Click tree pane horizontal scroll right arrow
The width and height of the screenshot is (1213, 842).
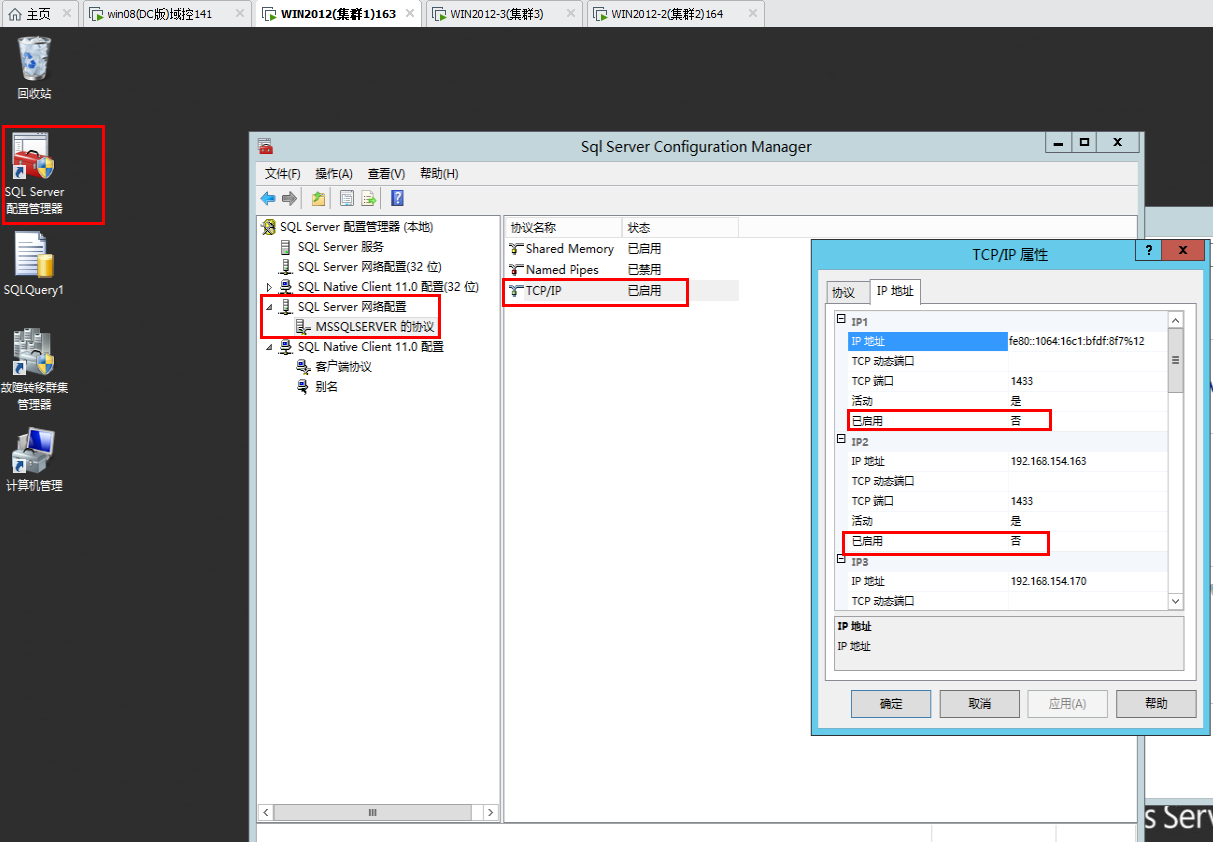(489, 813)
